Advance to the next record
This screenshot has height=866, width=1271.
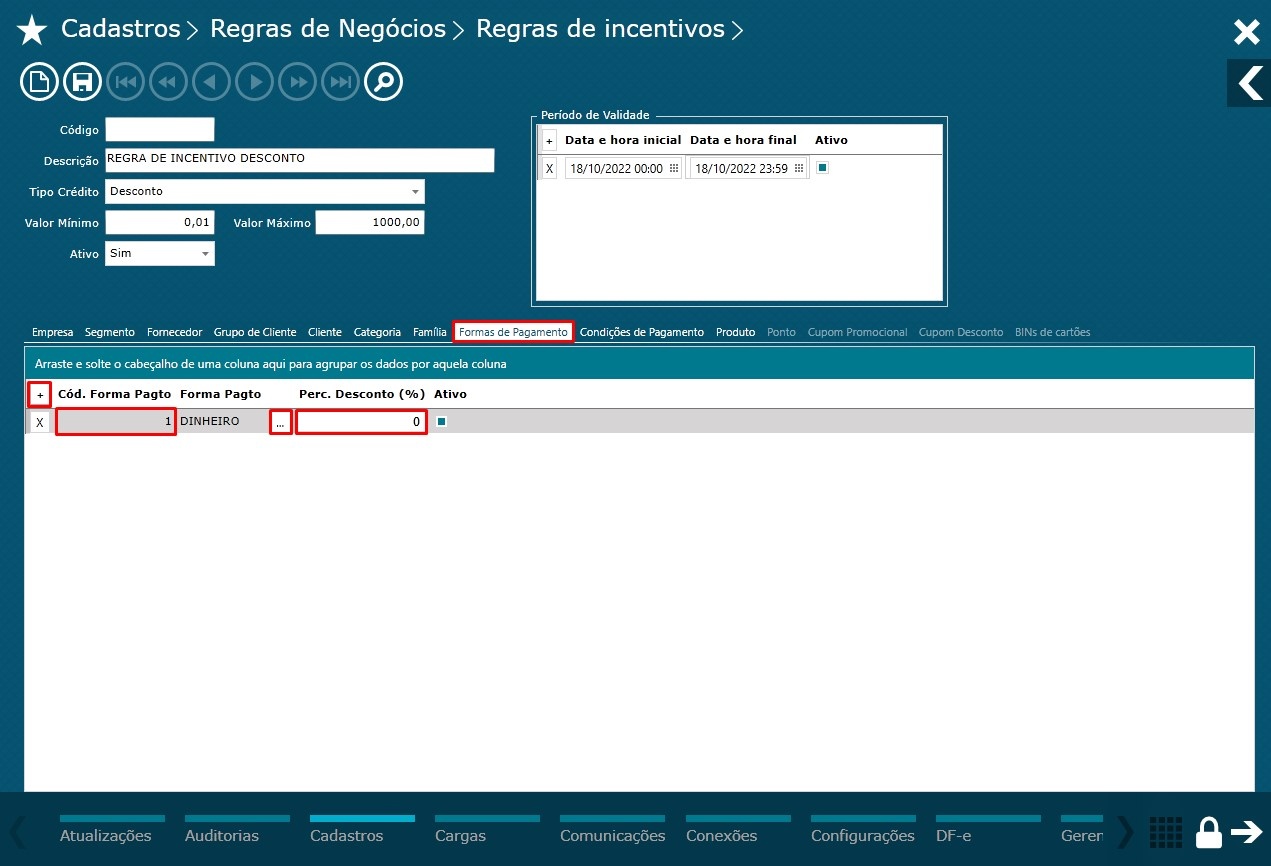pyautogui.click(x=254, y=81)
